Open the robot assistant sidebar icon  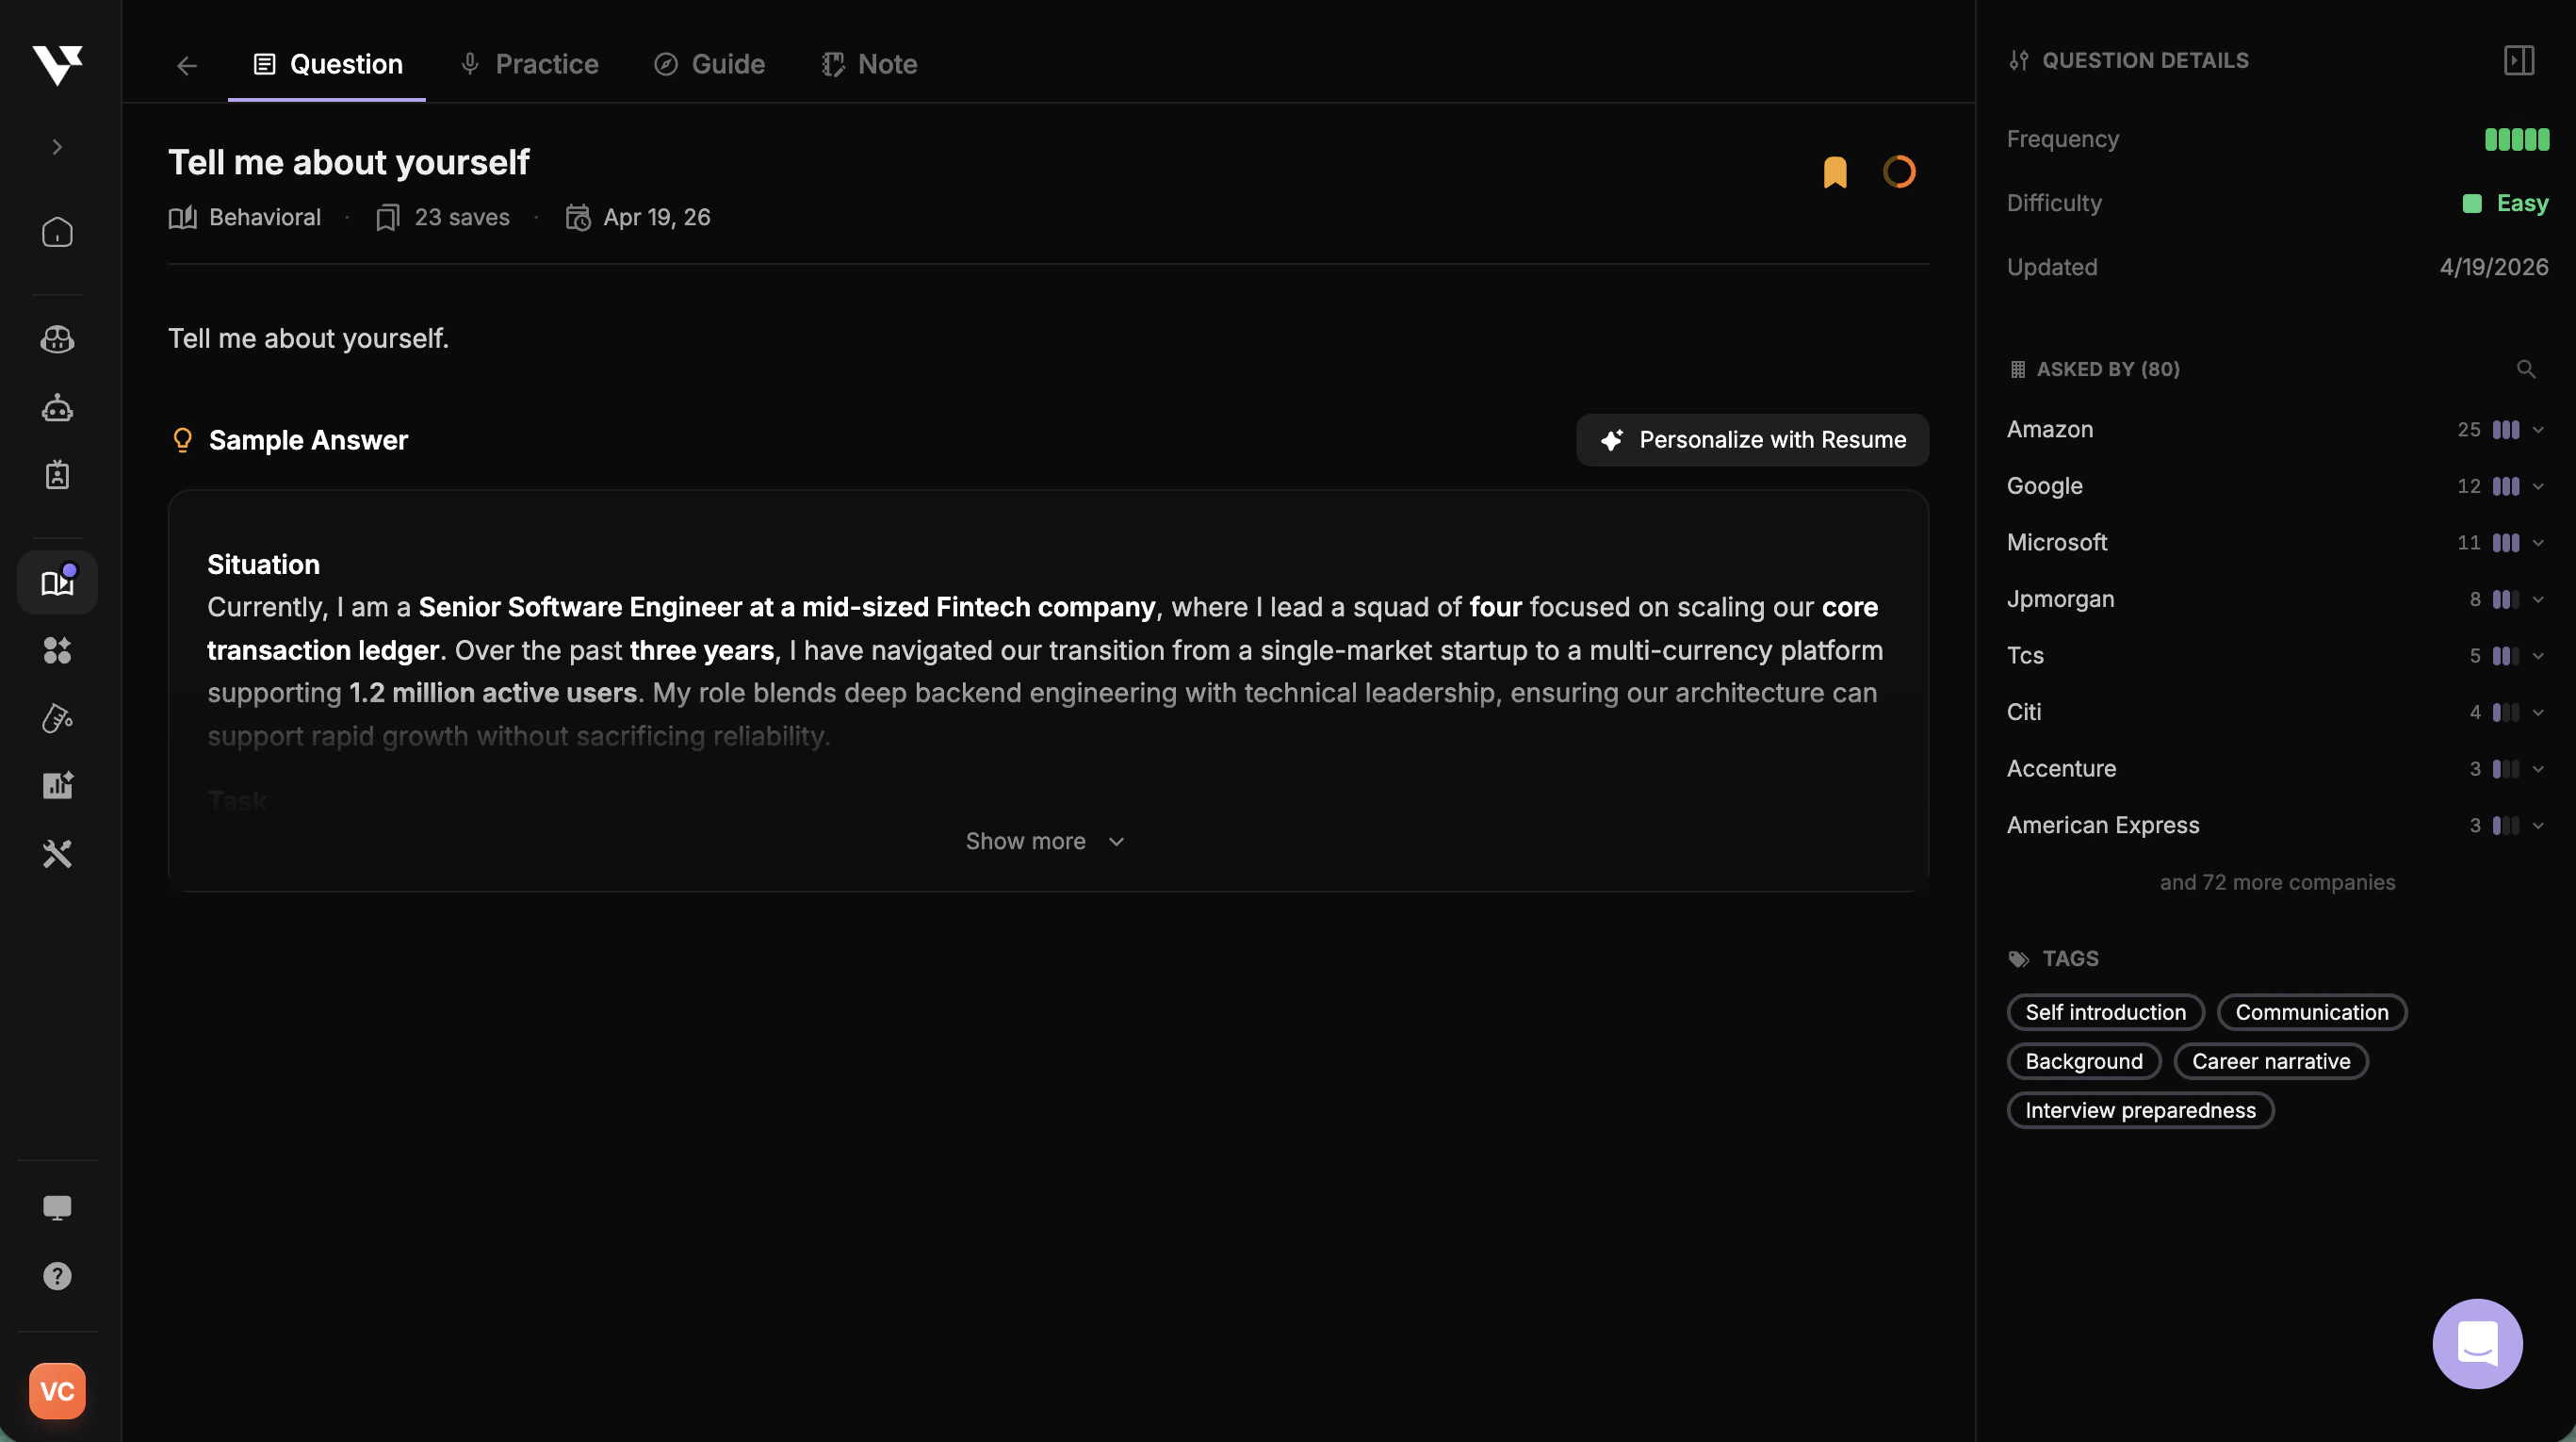tap(57, 407)
